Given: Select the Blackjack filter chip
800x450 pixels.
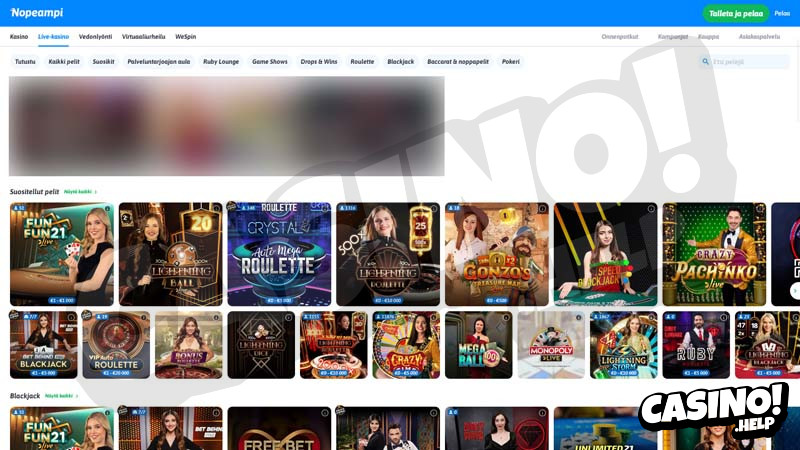Looking at the screenshot, I should pos(401,62).
